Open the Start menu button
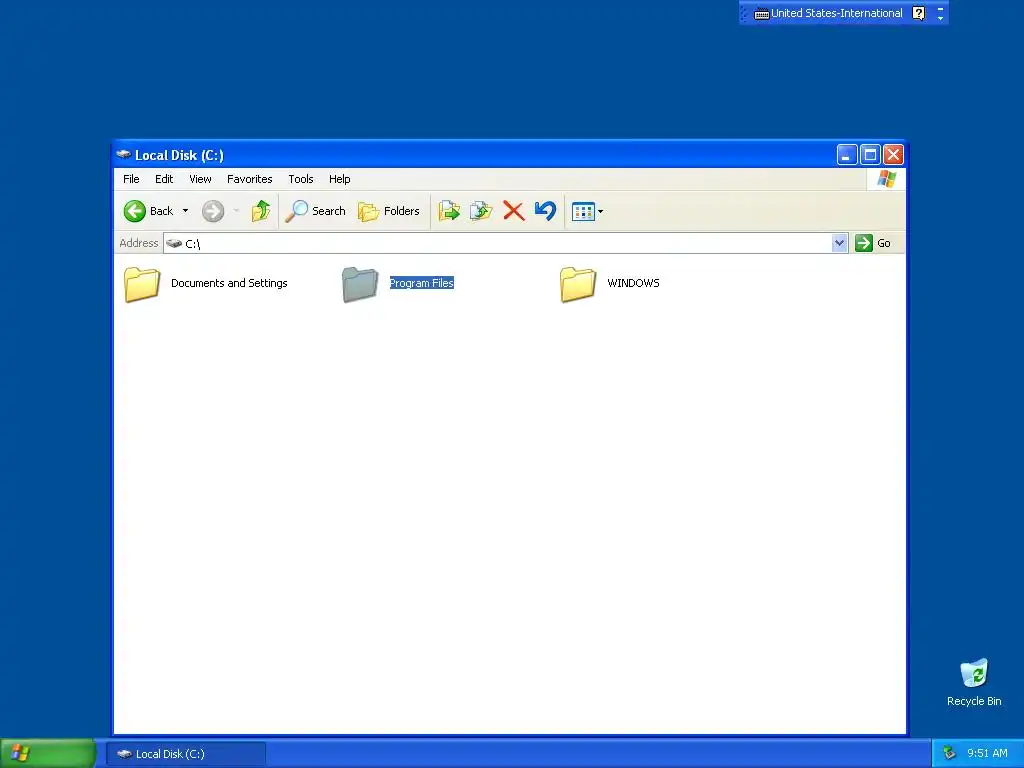Image resolution: width=1024 pixels, height=768 pixels. (48, 754)
